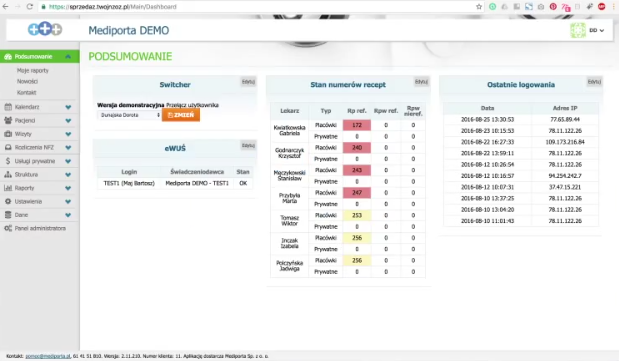Image resolution: width=619 pixels, height=361 pixels.
Task: Collapse the Podsumowanie menu section
Action: pyautogui.click(x=68, y=56)
